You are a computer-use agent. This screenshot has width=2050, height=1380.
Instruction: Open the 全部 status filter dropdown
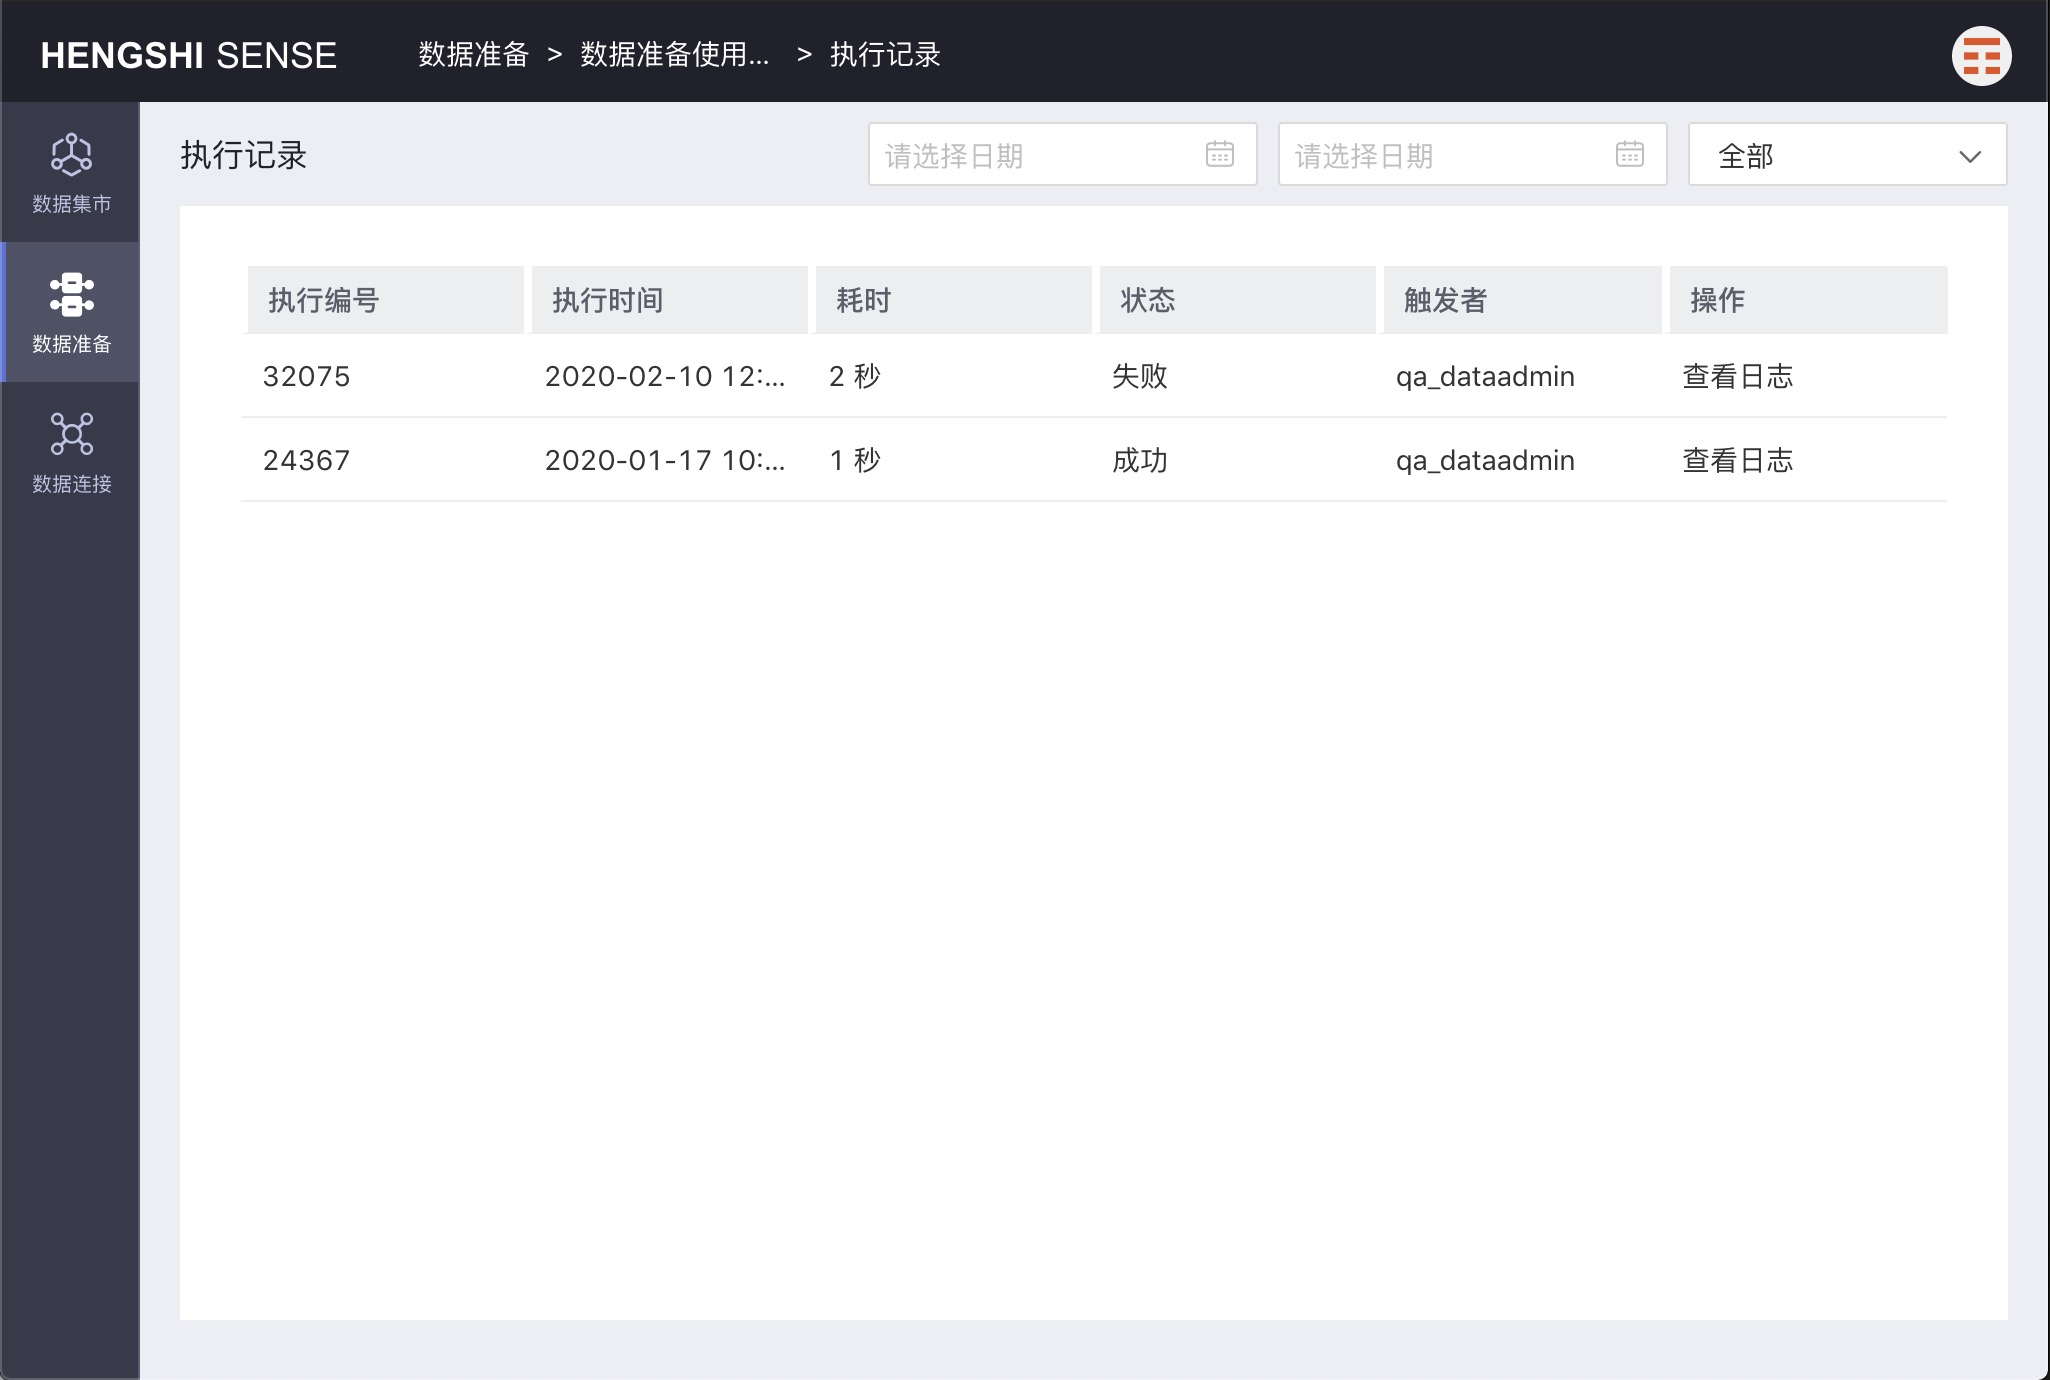[x=1847, y=154]
